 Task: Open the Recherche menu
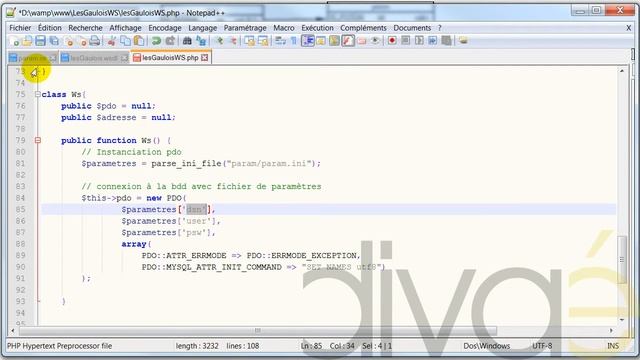point(85,28)
